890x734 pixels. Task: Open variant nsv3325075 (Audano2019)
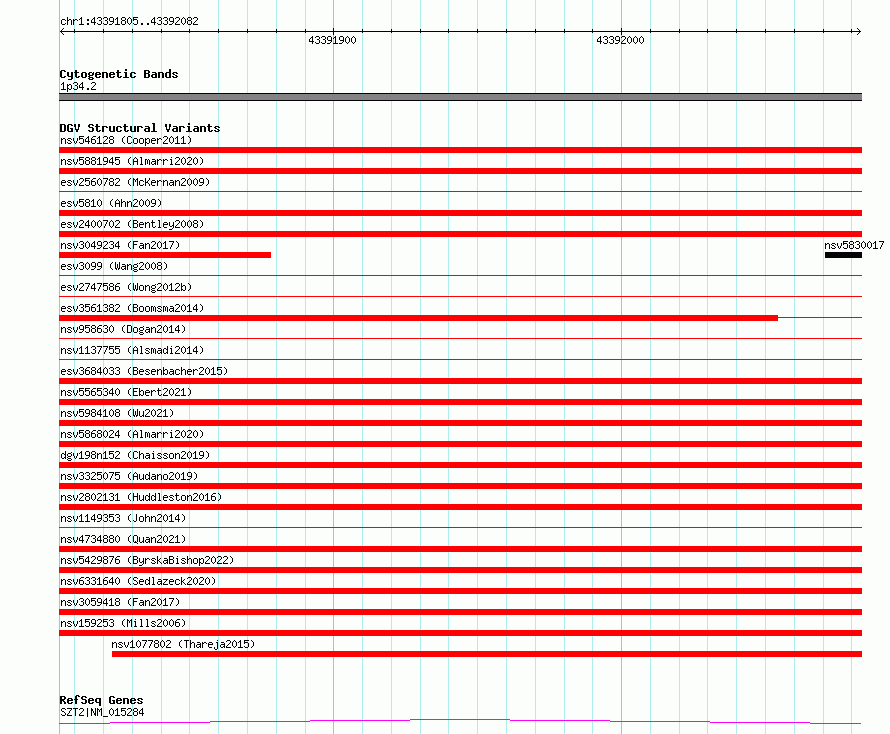pos(129,476)
